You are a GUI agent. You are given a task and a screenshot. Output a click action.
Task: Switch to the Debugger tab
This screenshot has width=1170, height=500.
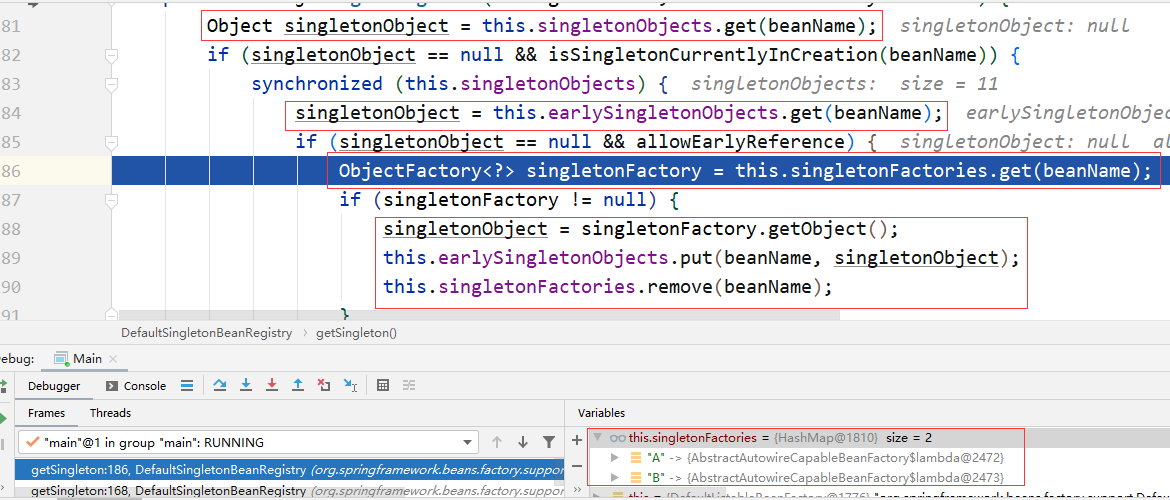(x=54, y=386)
